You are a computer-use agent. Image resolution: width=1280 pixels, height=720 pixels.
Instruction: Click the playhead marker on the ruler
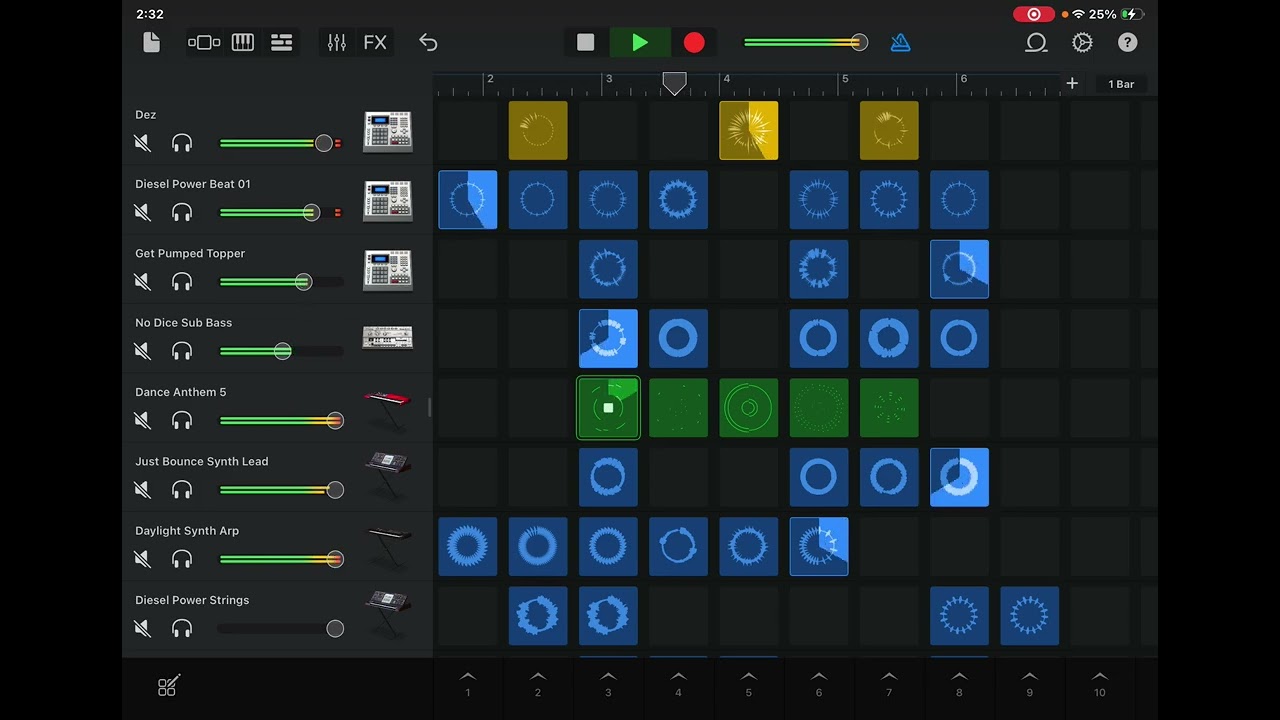(675, 84)
